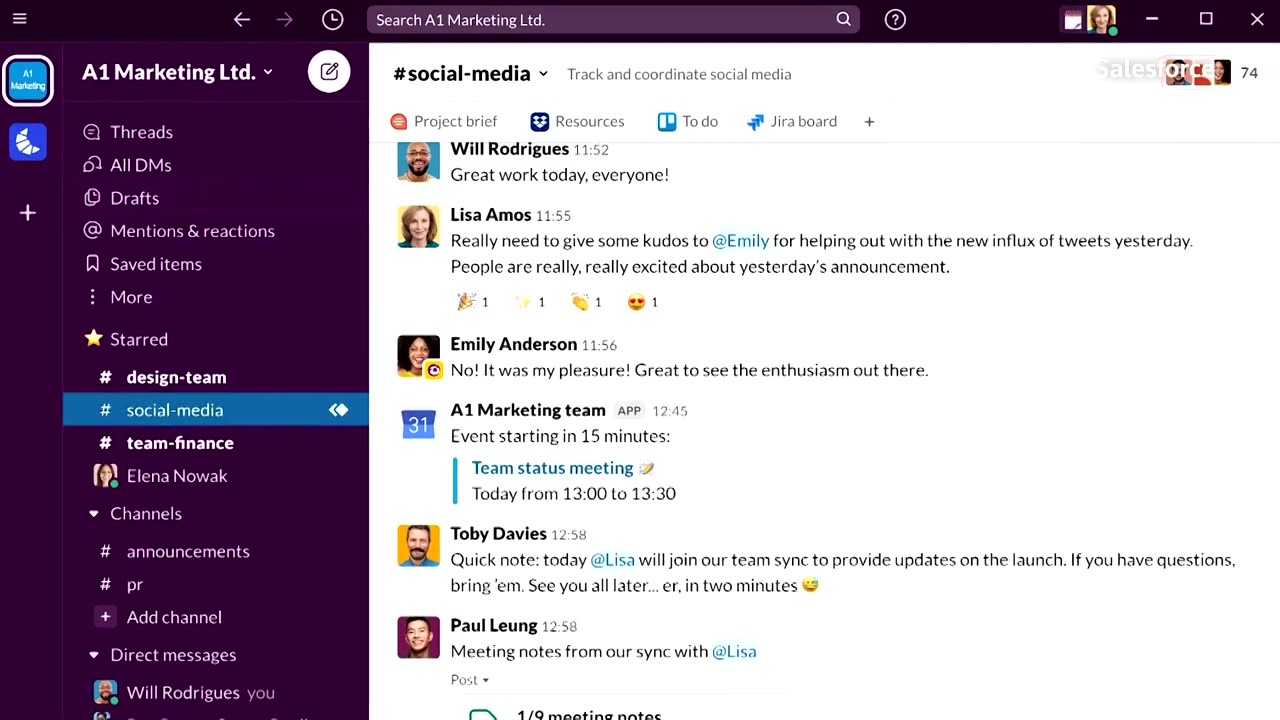Click the @Lisa mention in Toby's message
The width and height of the screenshot is (1280, 720).
612,560
